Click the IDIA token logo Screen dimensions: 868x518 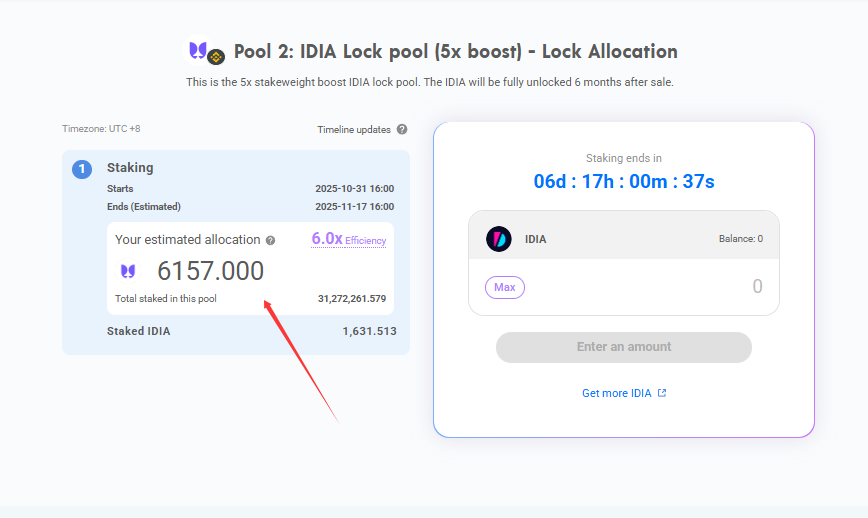(x=499, y=239)
